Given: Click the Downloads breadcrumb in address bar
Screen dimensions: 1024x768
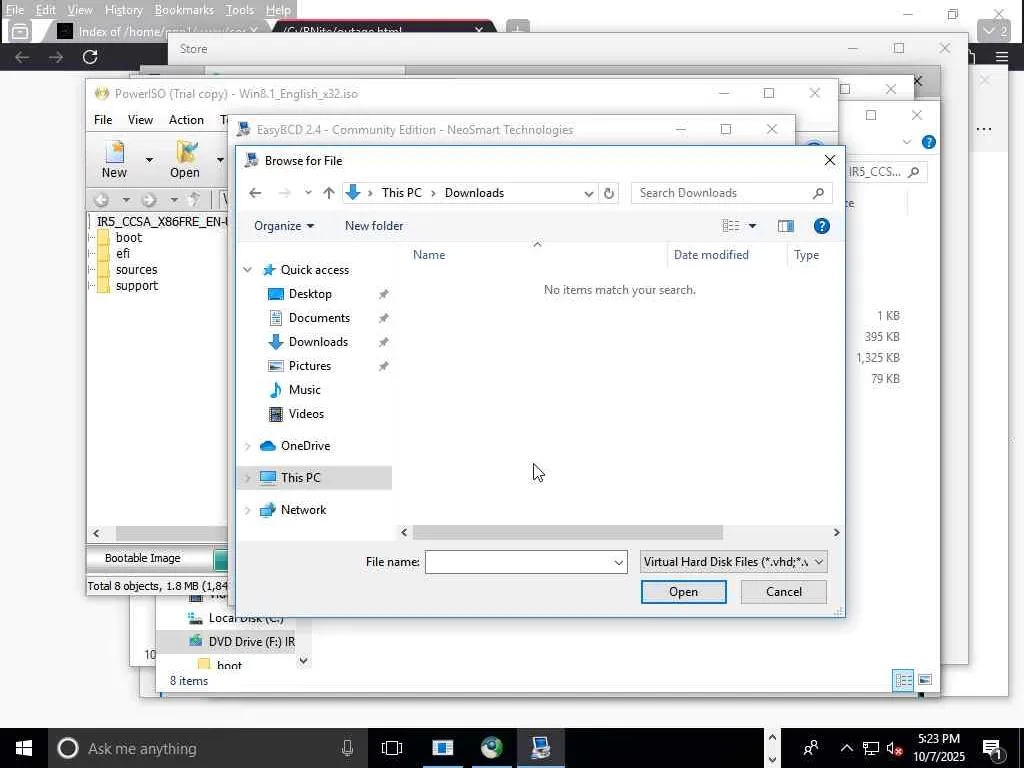Looking at the screenshot, I should point(474,193).
